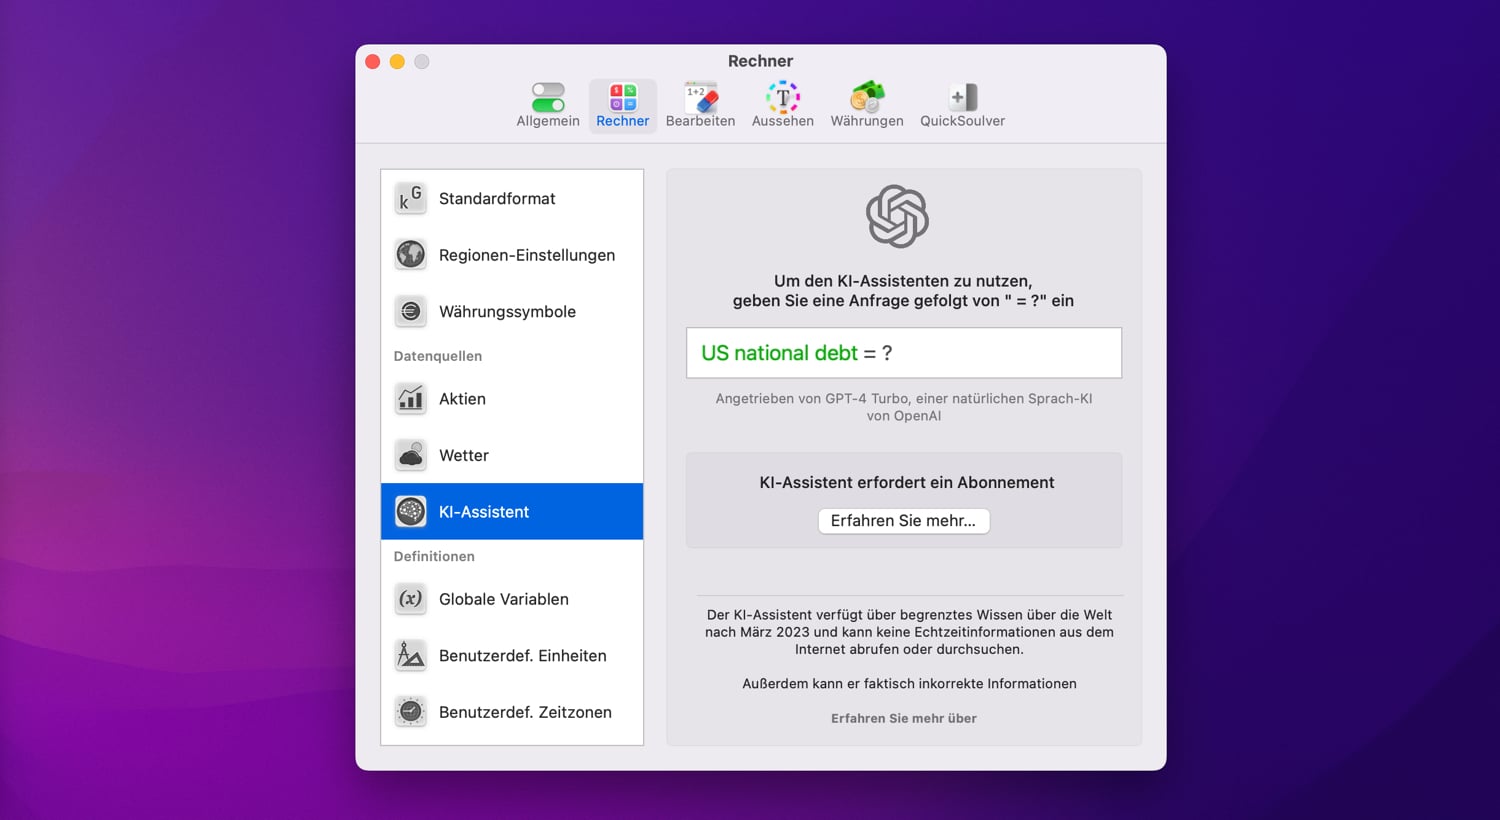Click the Datenquellen section header
This screenshot has width=1500, height=820.
438,356
